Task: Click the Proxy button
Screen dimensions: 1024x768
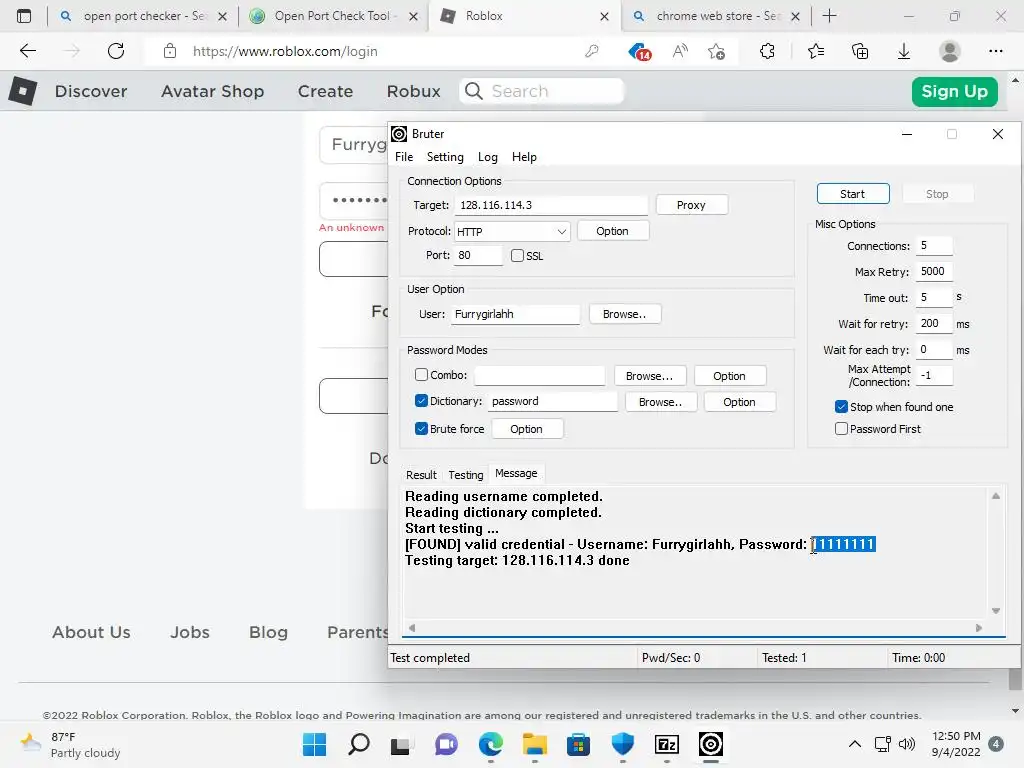Action: pos(691,205)
